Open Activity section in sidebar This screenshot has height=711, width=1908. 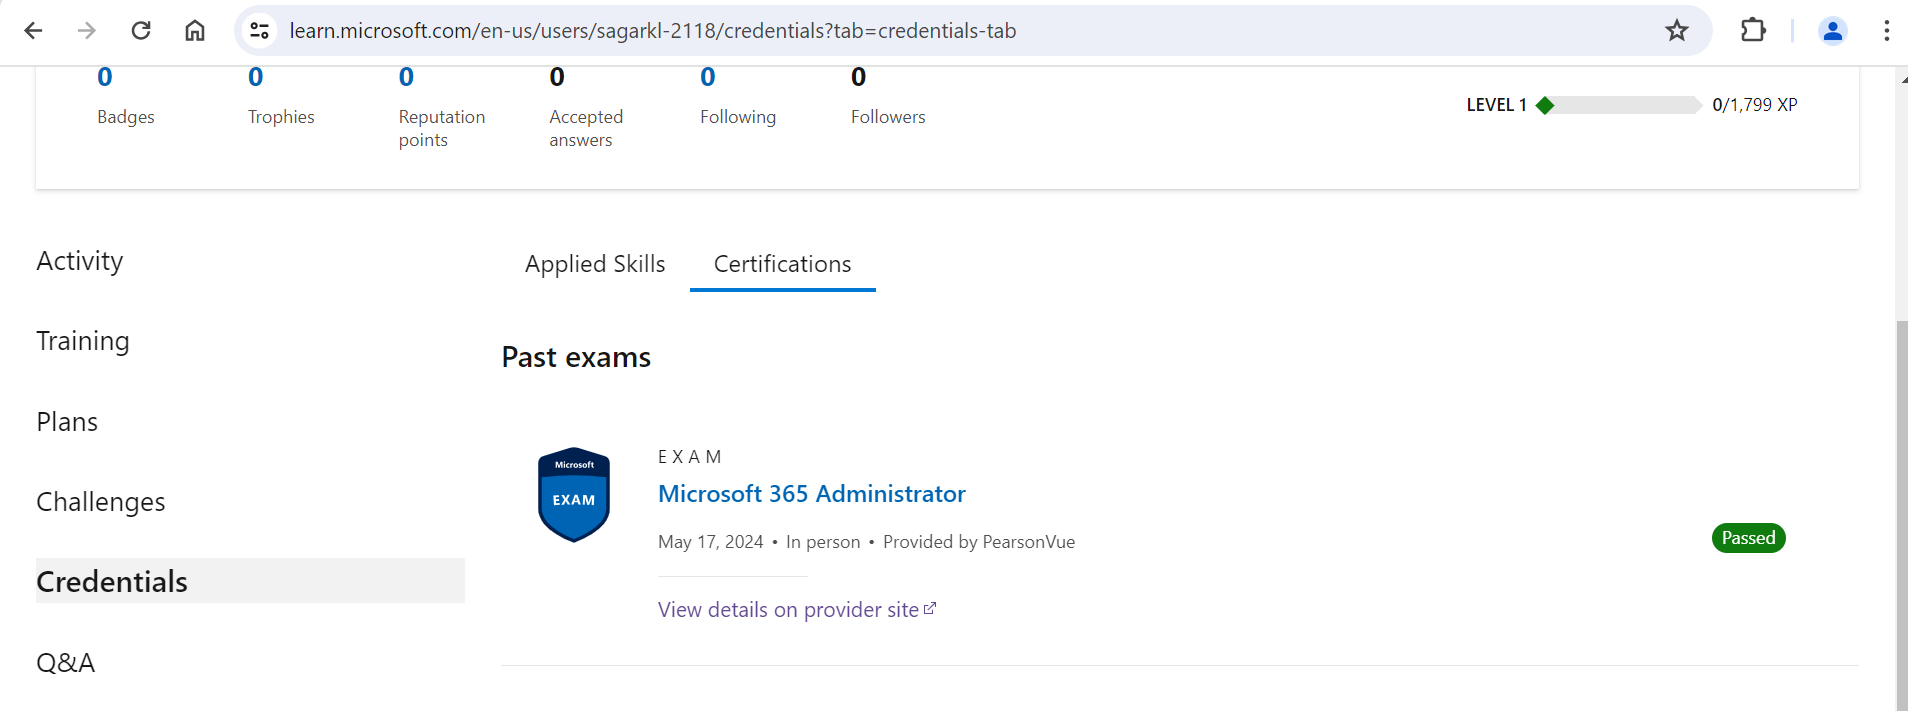pyautogui.click(x=80, y=261)
